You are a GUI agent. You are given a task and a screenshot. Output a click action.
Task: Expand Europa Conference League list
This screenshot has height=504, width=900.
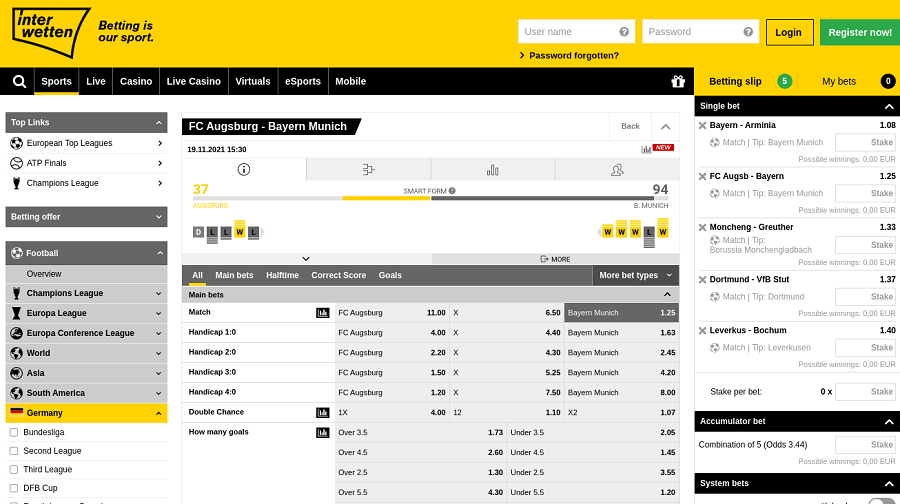tap(159, 333)
